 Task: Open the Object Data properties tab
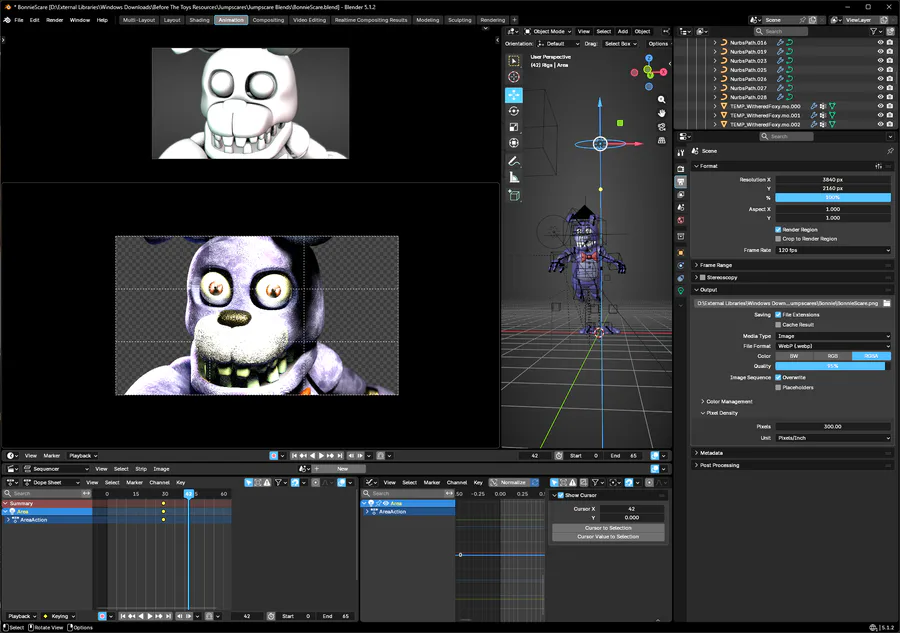pyautogui.click(x=681, y=291)
